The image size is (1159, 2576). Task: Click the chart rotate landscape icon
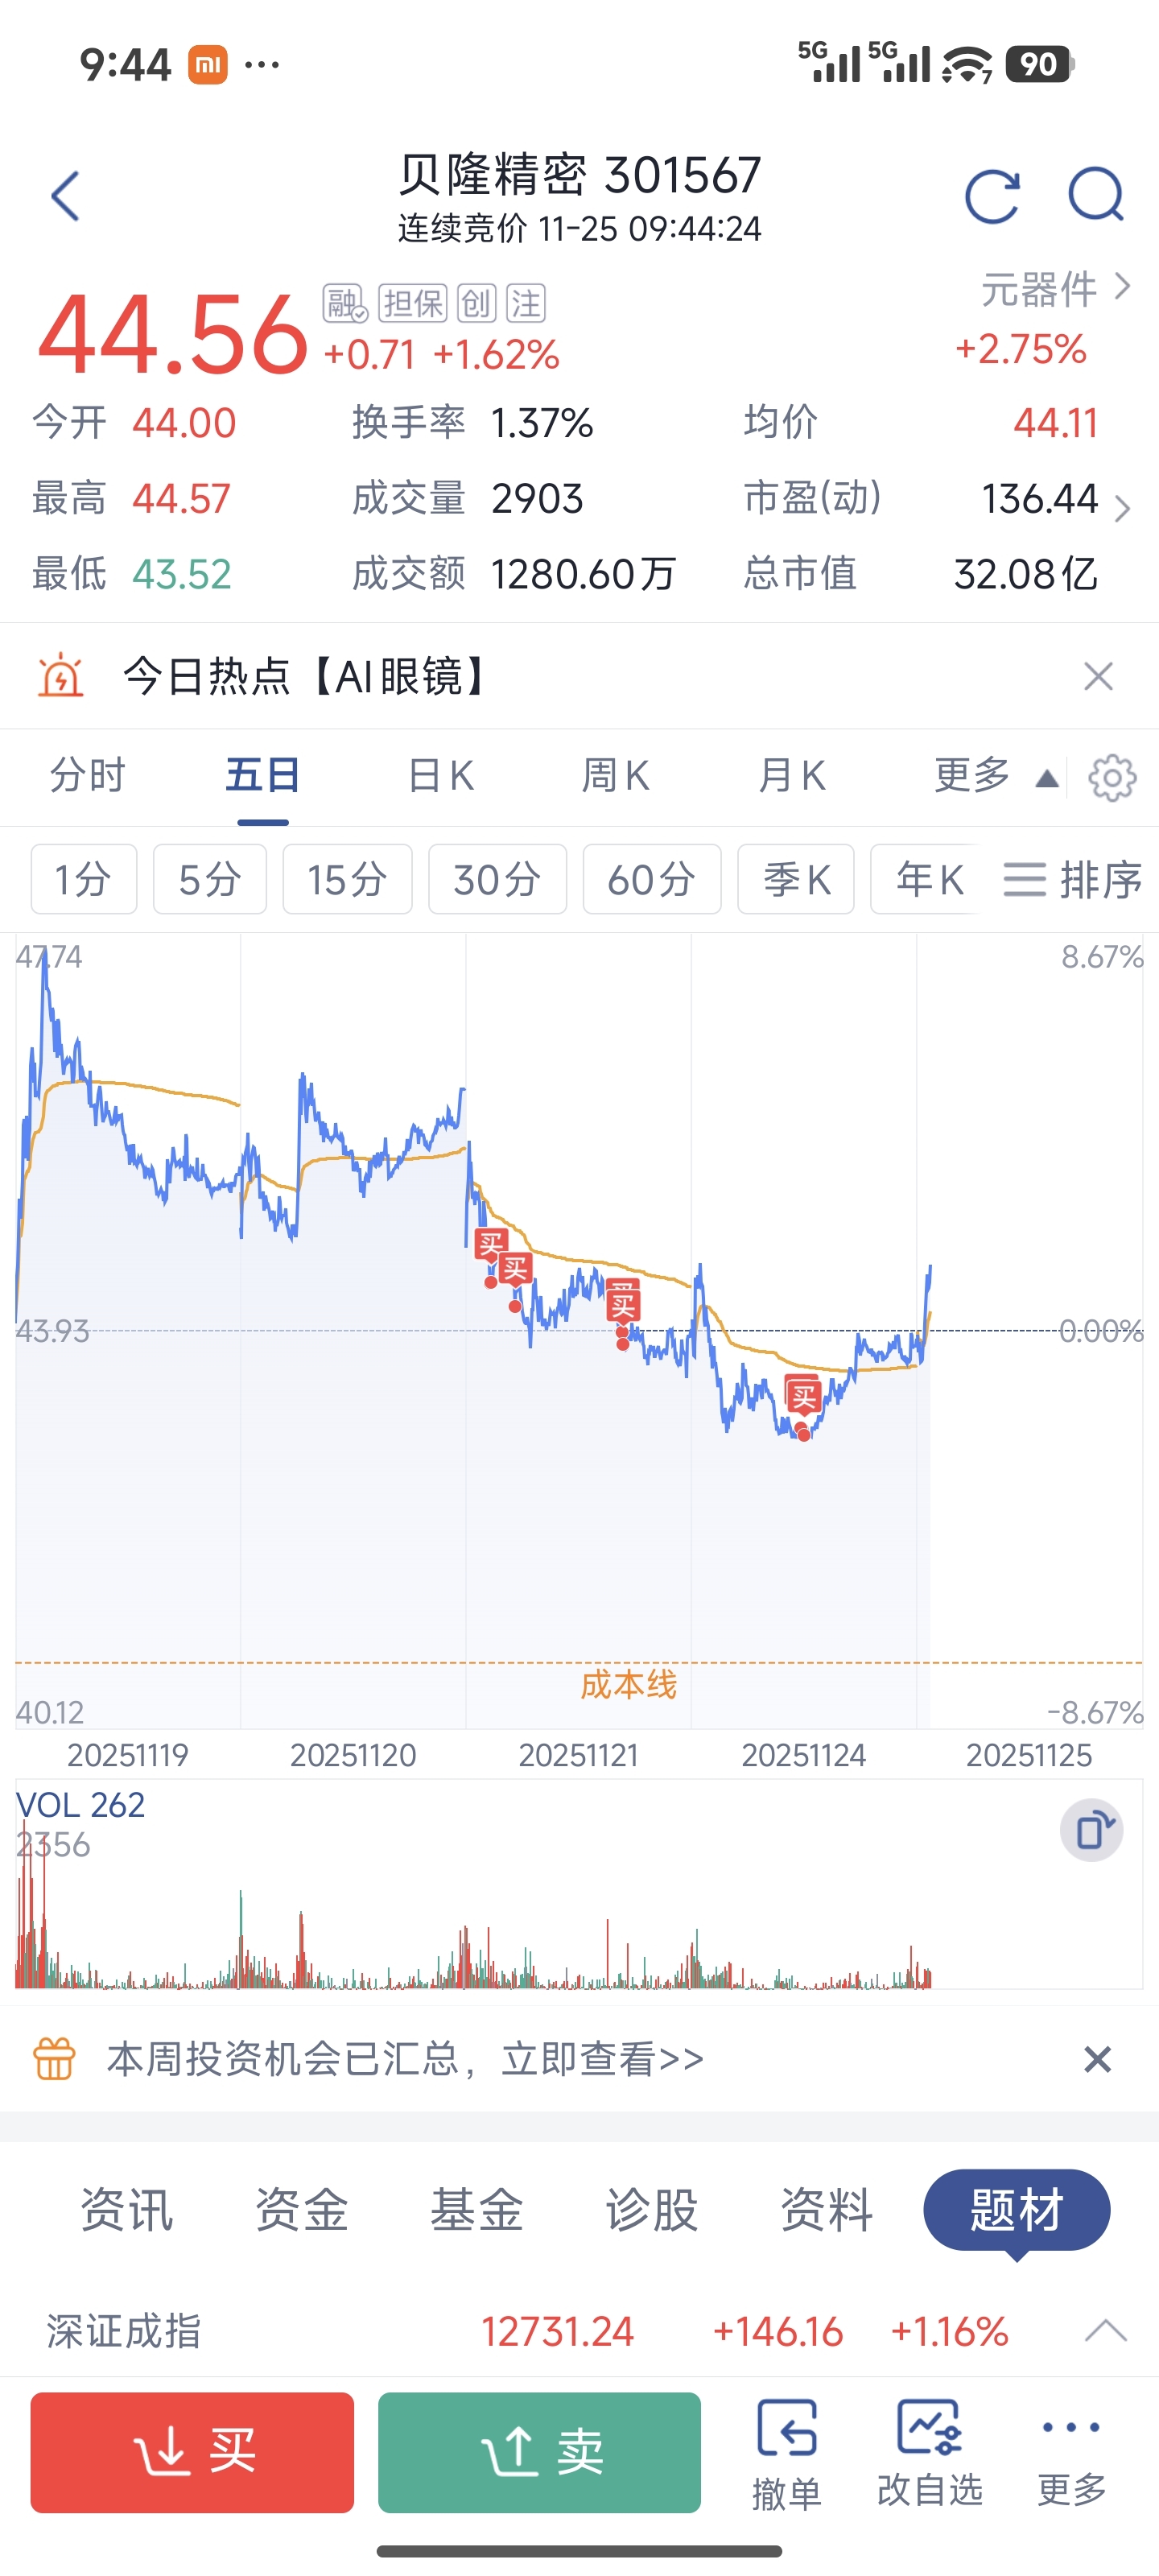click(1091, 1831)
